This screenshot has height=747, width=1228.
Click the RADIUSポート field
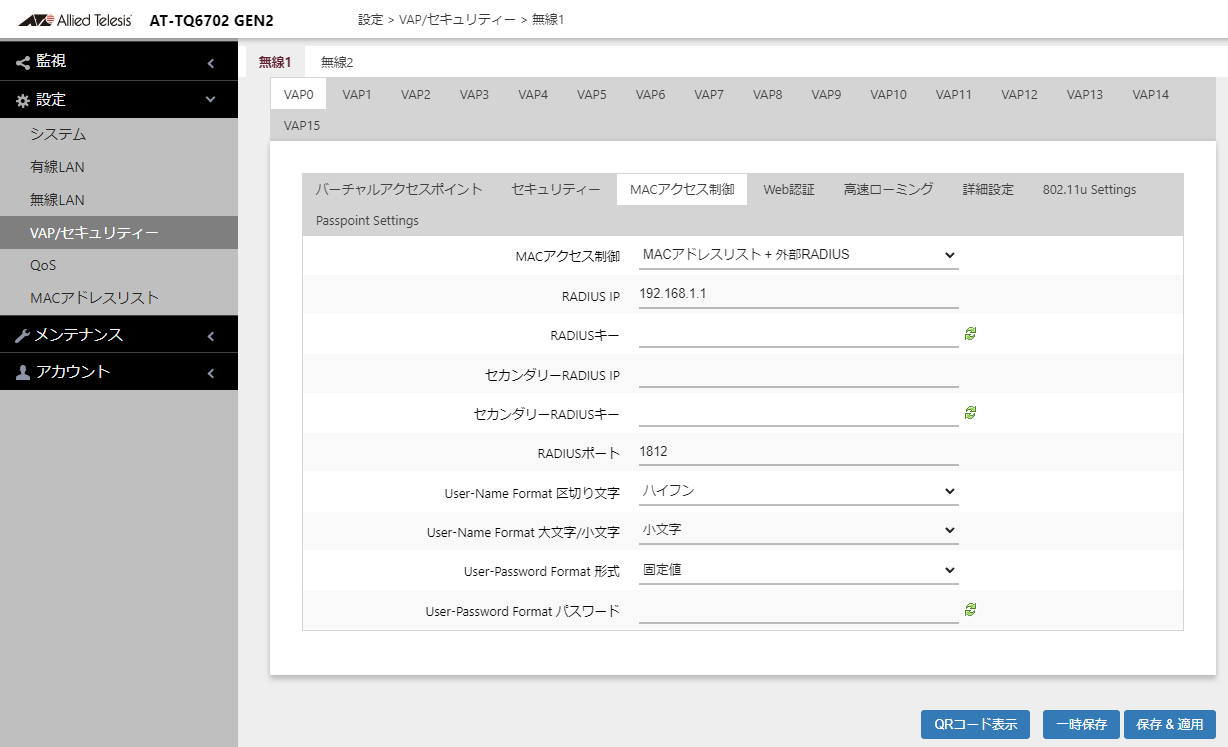click(x=798, y=452)
